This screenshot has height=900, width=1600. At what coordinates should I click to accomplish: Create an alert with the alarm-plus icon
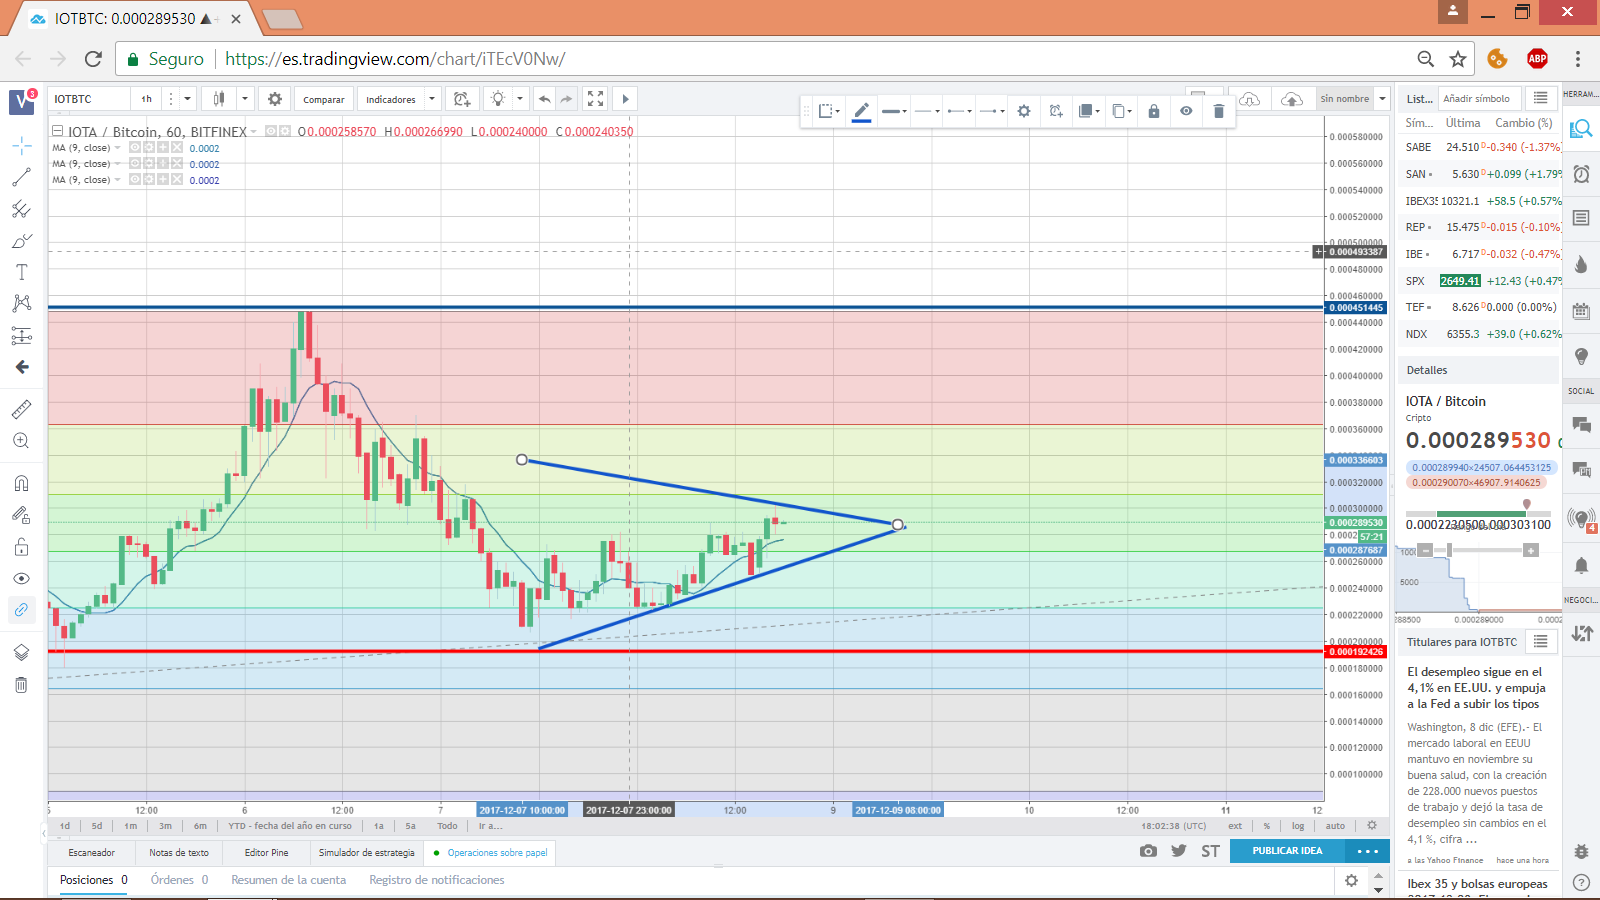462,99
